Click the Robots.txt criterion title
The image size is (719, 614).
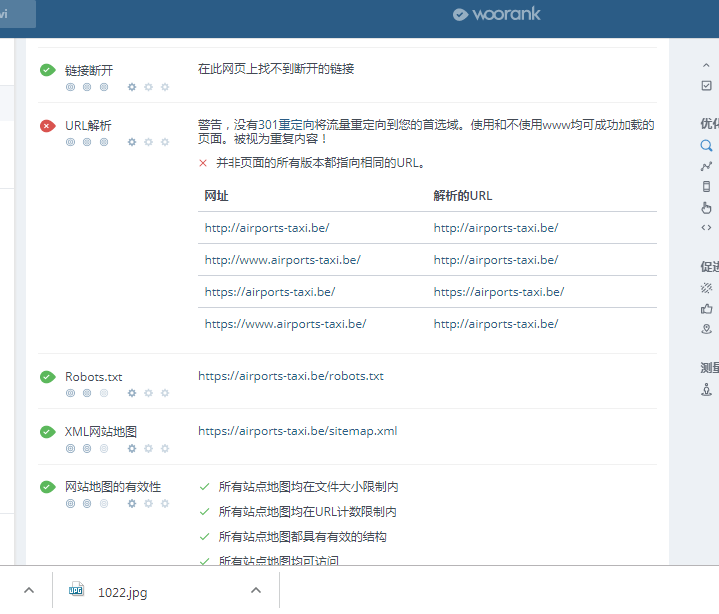point(94,377)
